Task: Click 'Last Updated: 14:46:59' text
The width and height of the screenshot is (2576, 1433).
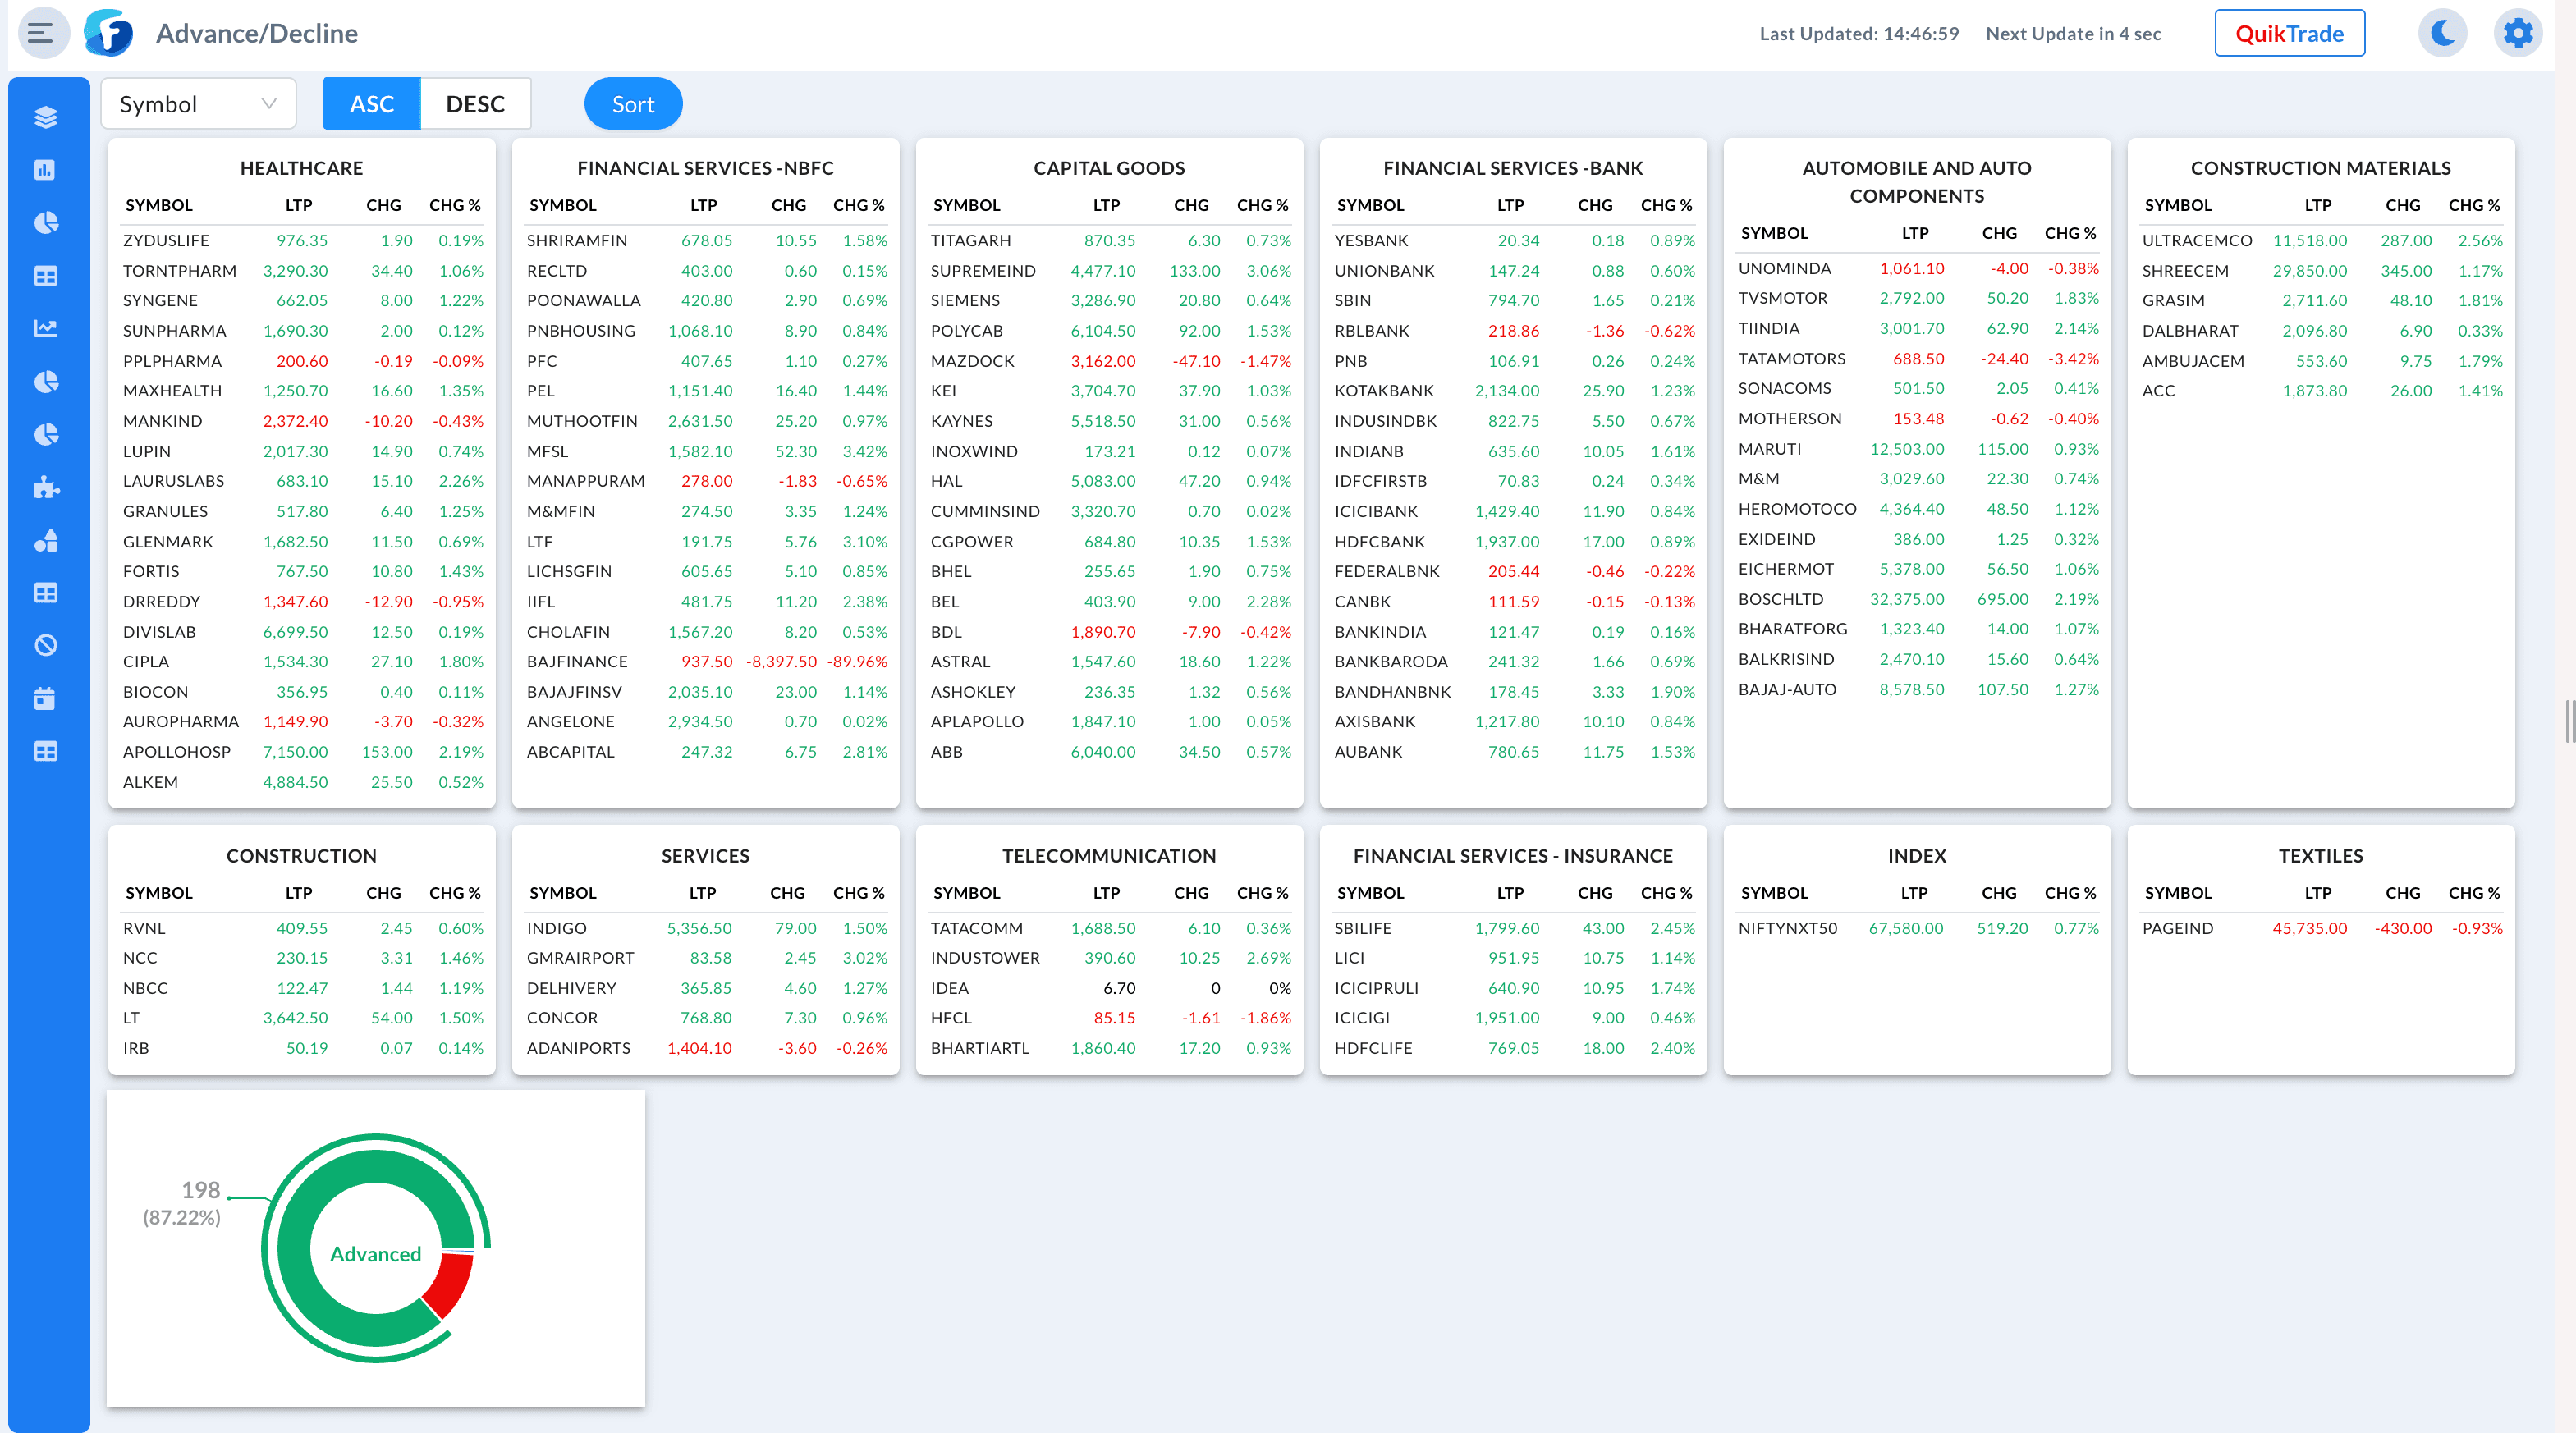Action: pyautogui.click(x=1859, y=33)
